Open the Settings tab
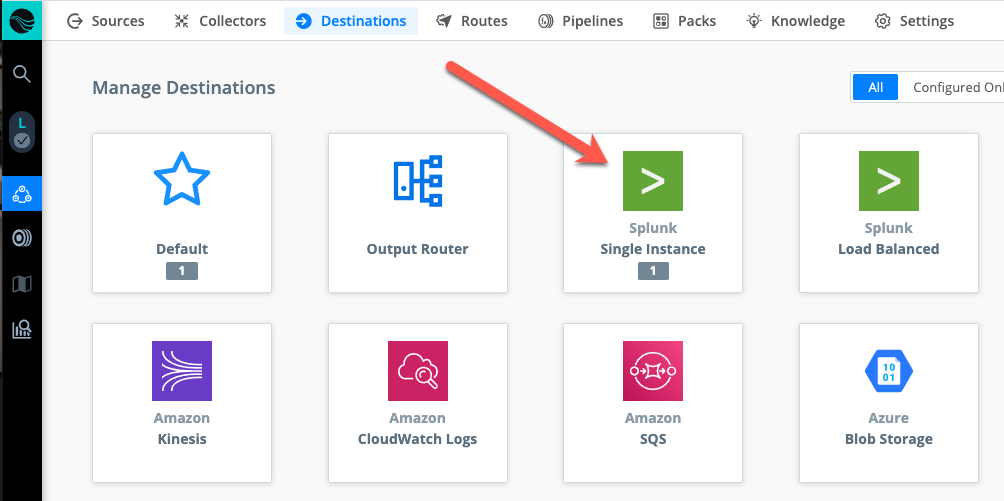Screen dimensions: 1004x501 tap(914, 21)
